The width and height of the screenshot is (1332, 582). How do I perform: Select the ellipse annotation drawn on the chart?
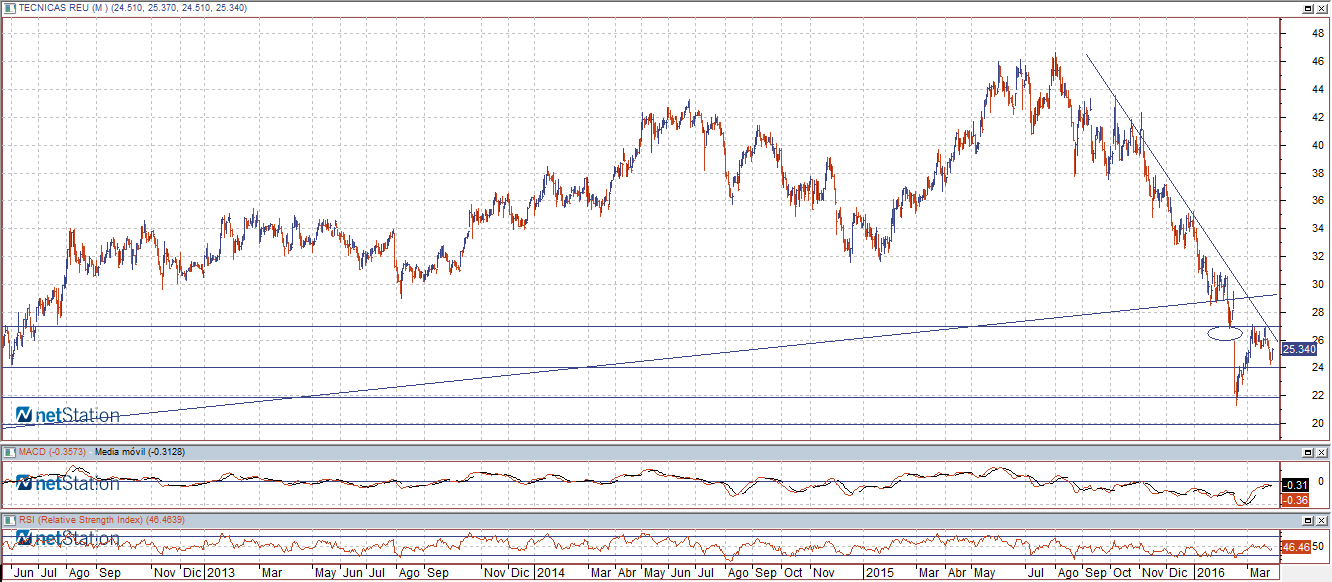pos(1225,333)
